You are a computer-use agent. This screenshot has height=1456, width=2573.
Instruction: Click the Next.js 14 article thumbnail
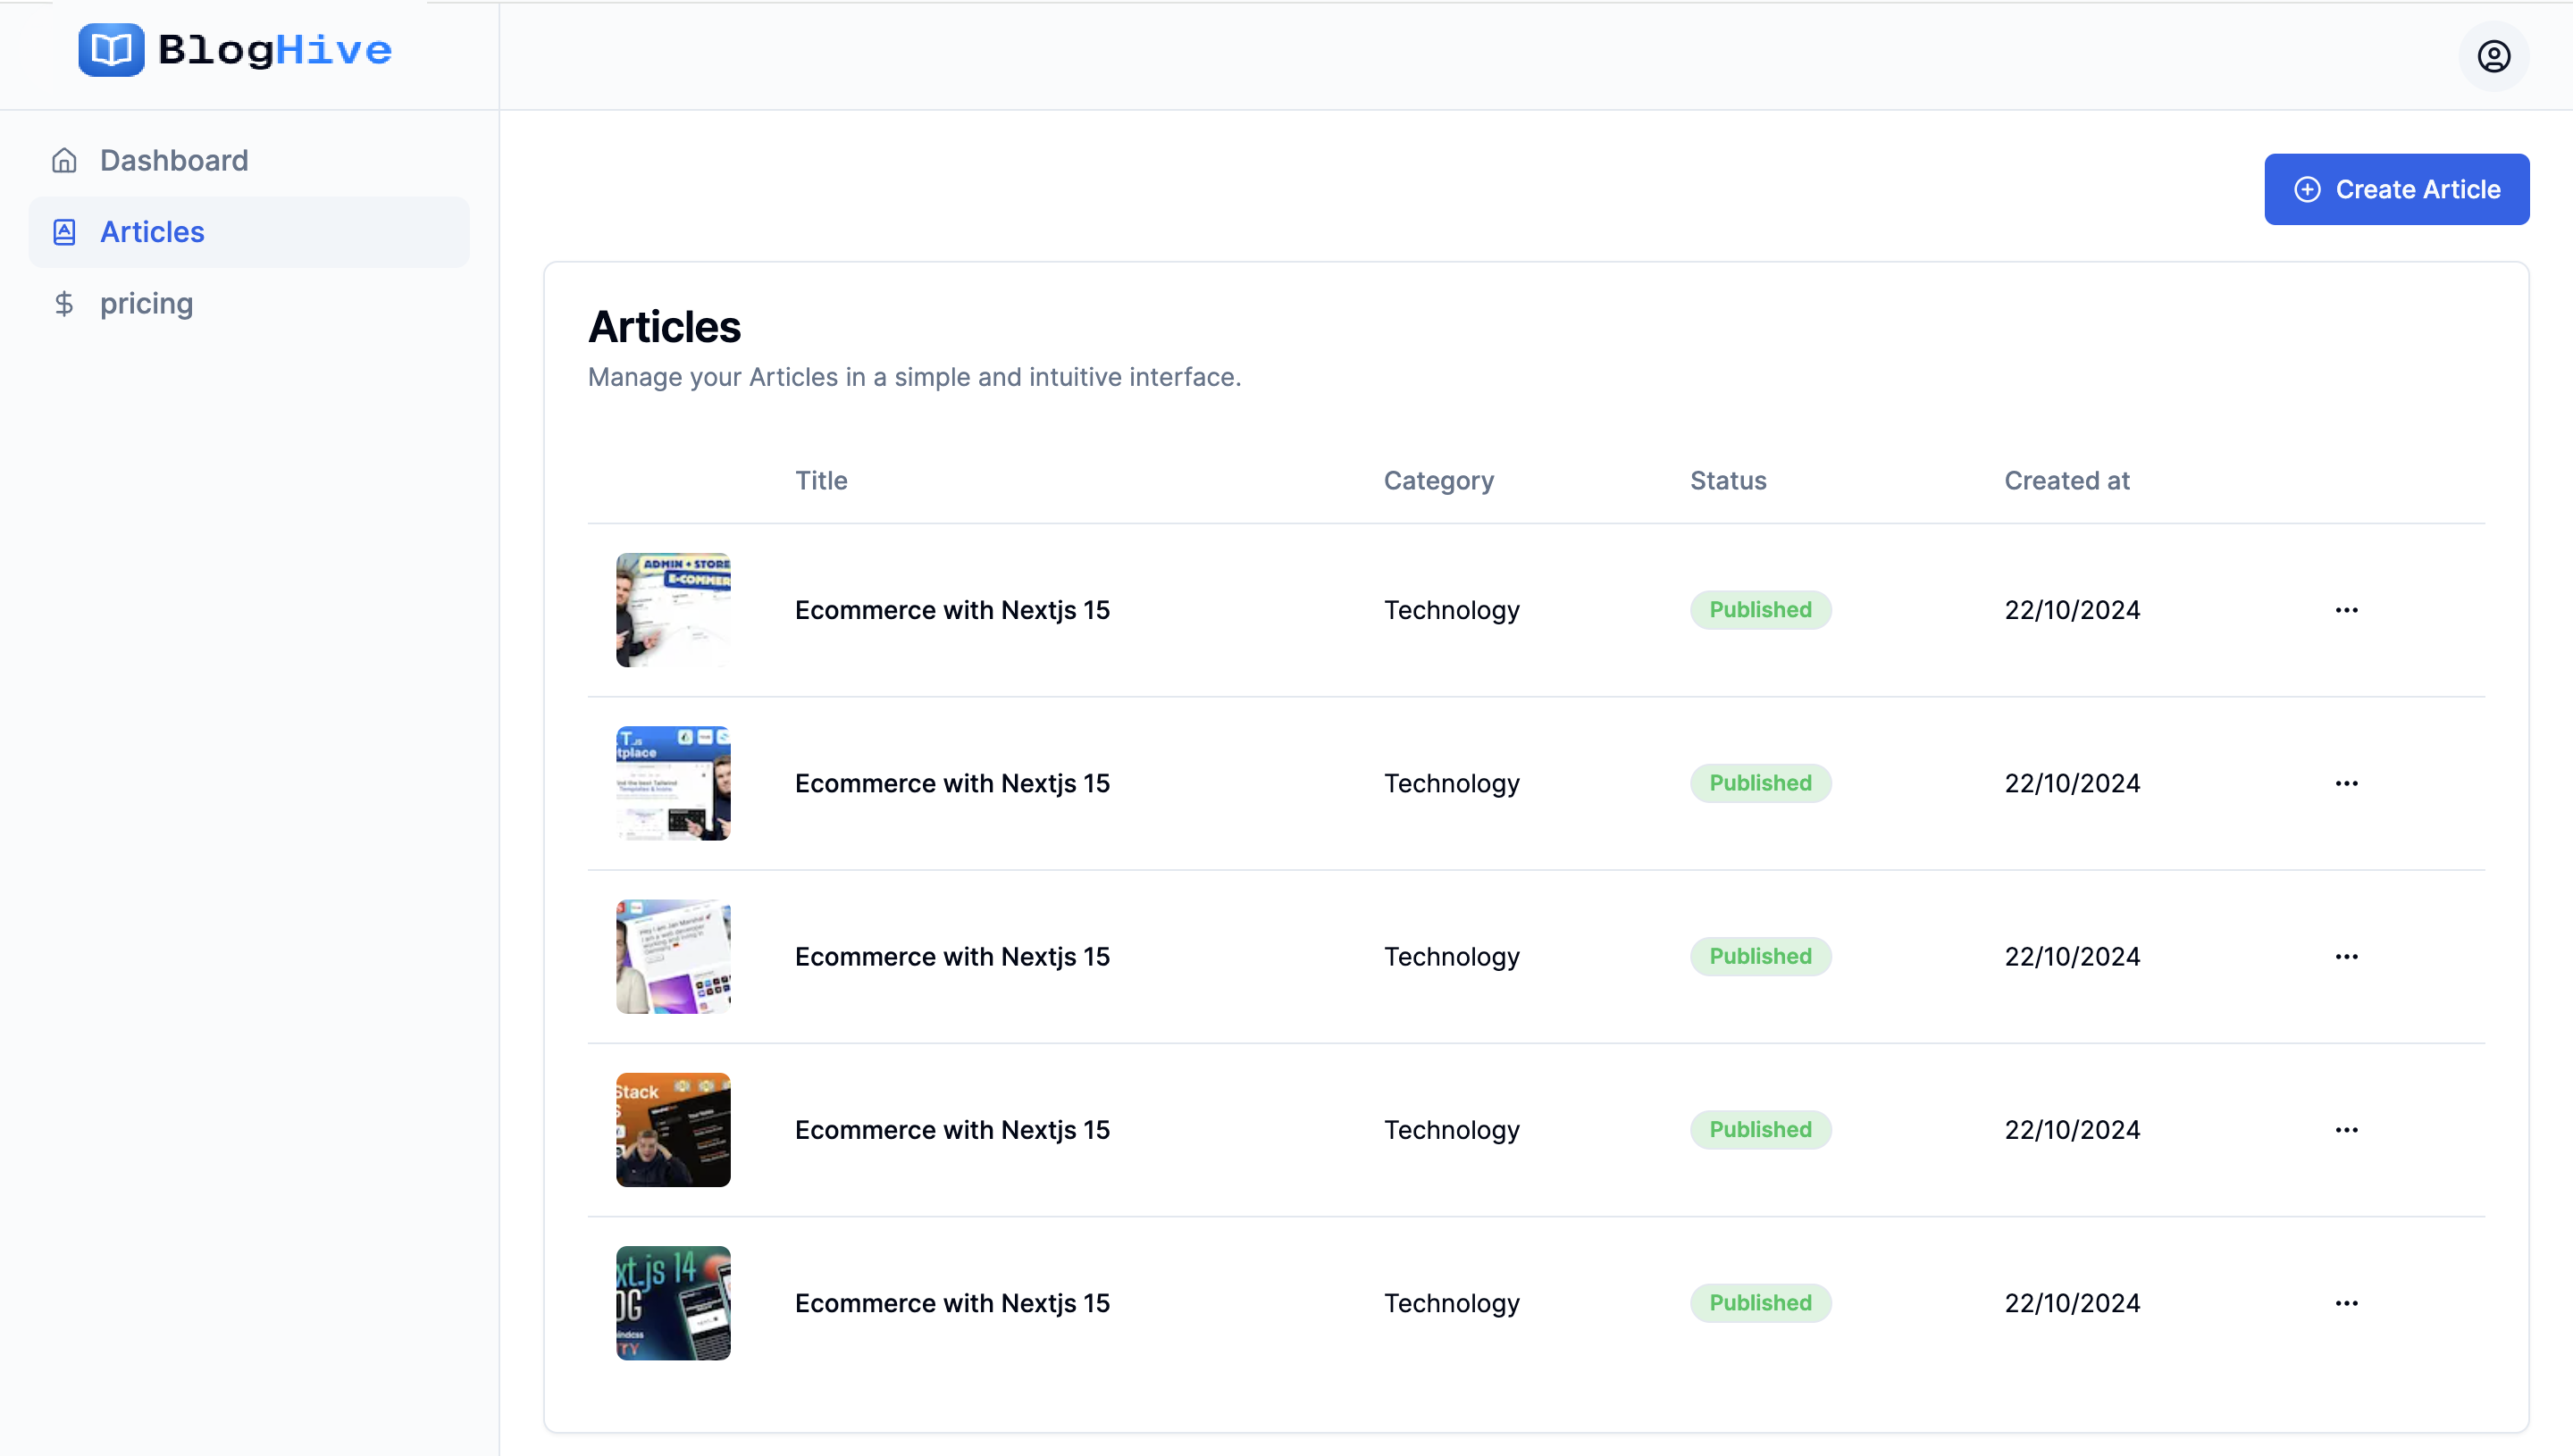673,1303
